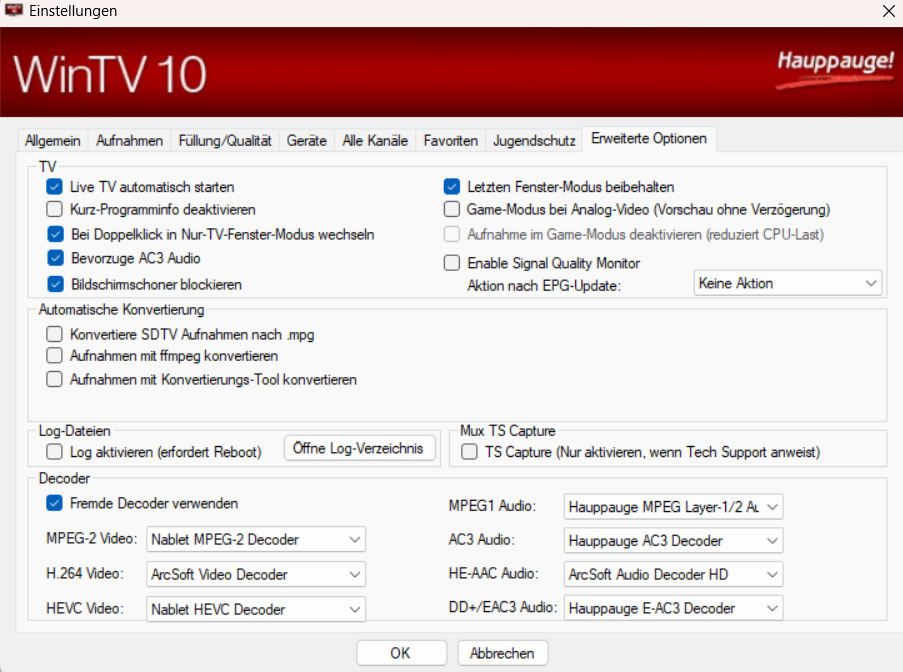
Task: Click the MPEG-2 Video label
Action: click(x=92, y=538)
